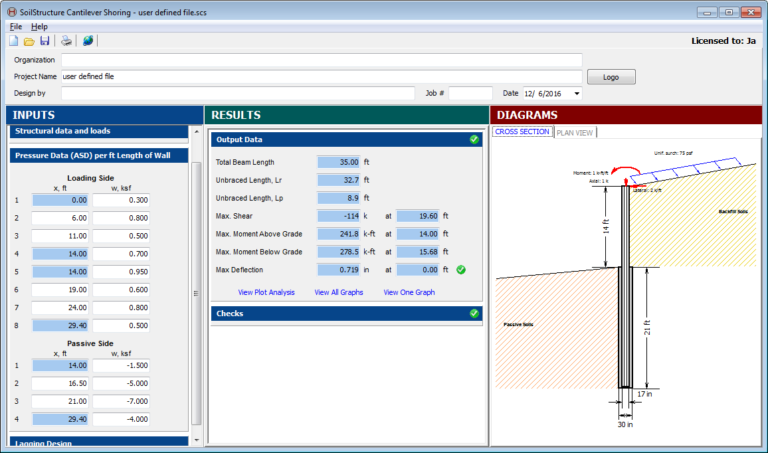Click Max. Moment Below Grade location 15.68
Screen dimensions: 768x453
click(418, 252)
